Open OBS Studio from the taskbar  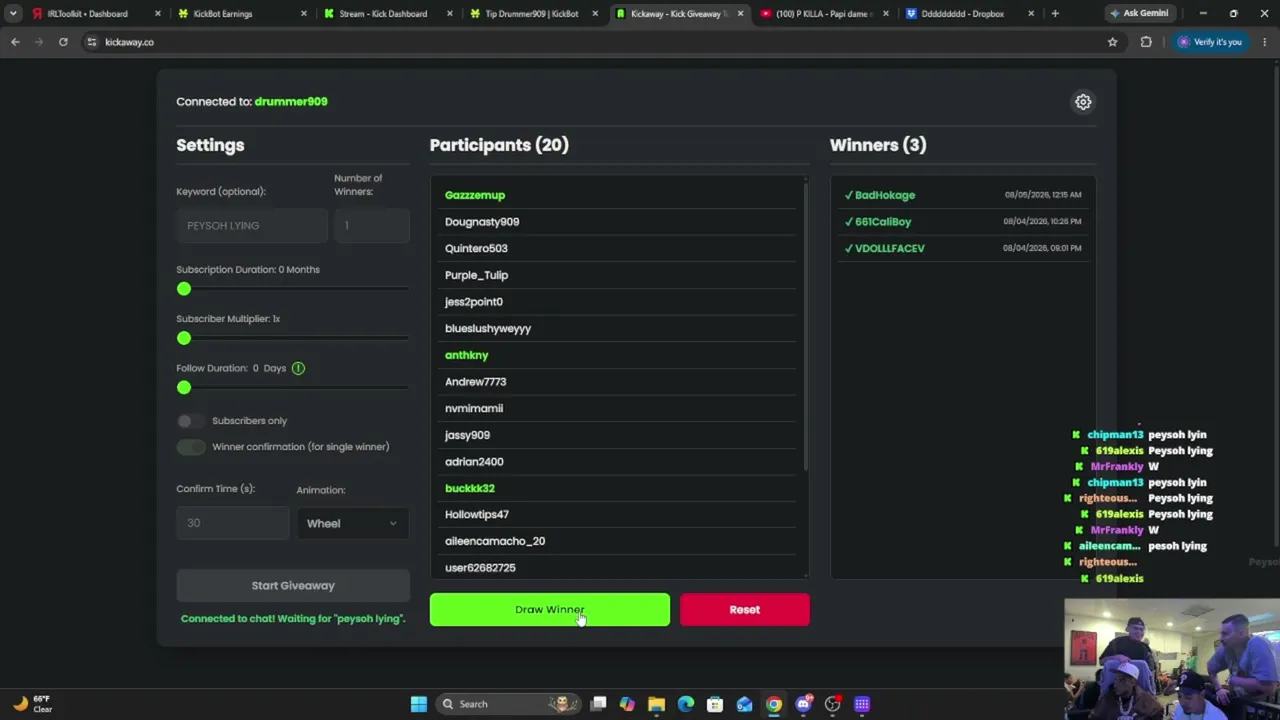coord(832,704)
